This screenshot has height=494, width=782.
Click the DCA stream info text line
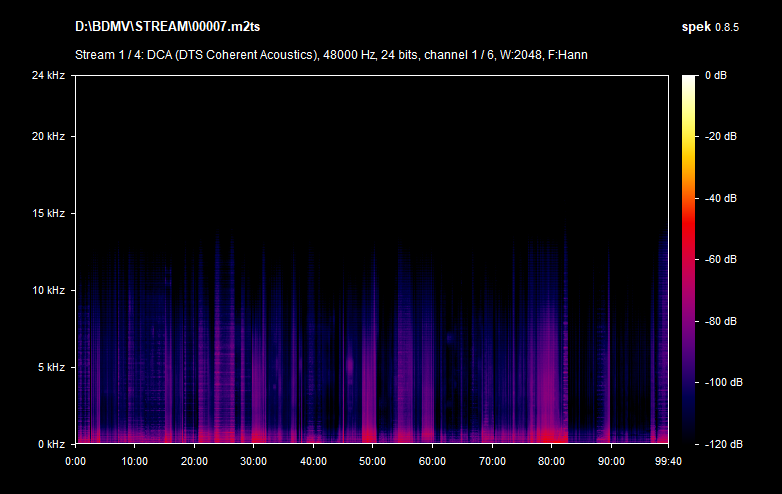[330, 54]
